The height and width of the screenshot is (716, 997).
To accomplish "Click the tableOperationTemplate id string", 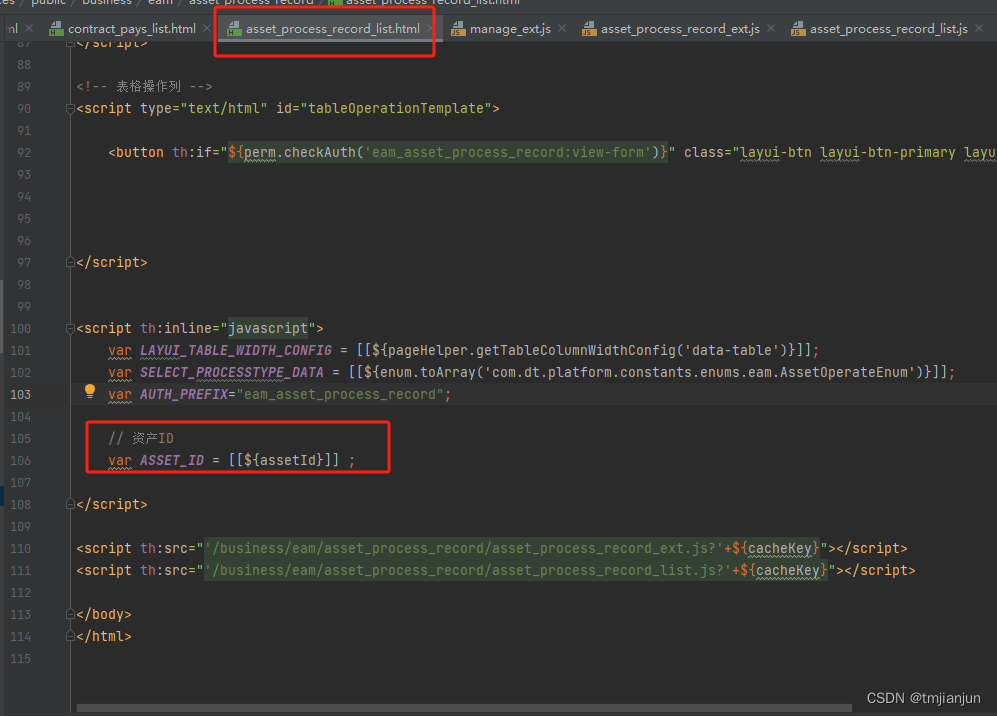I will [x=396, y=109].
